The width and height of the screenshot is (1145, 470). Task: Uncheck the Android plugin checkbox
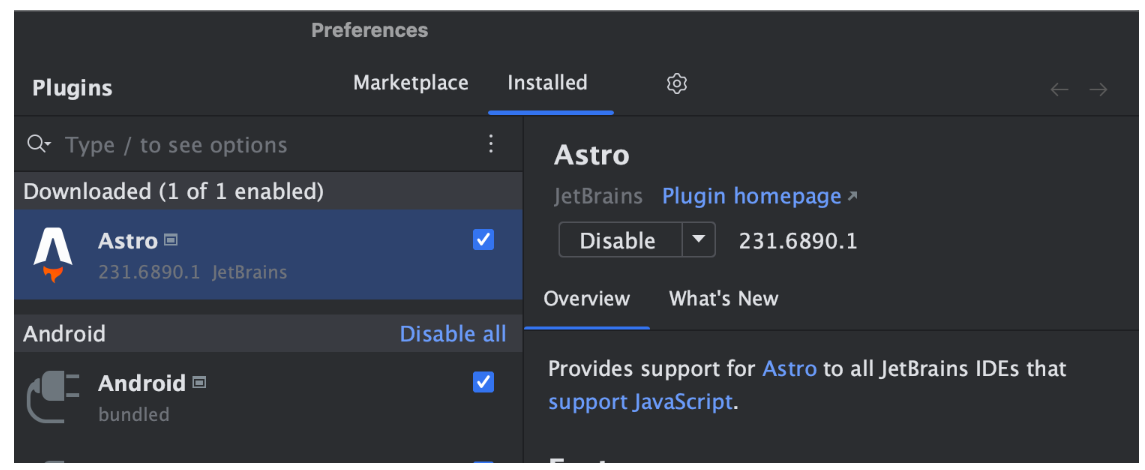(483, 382)
